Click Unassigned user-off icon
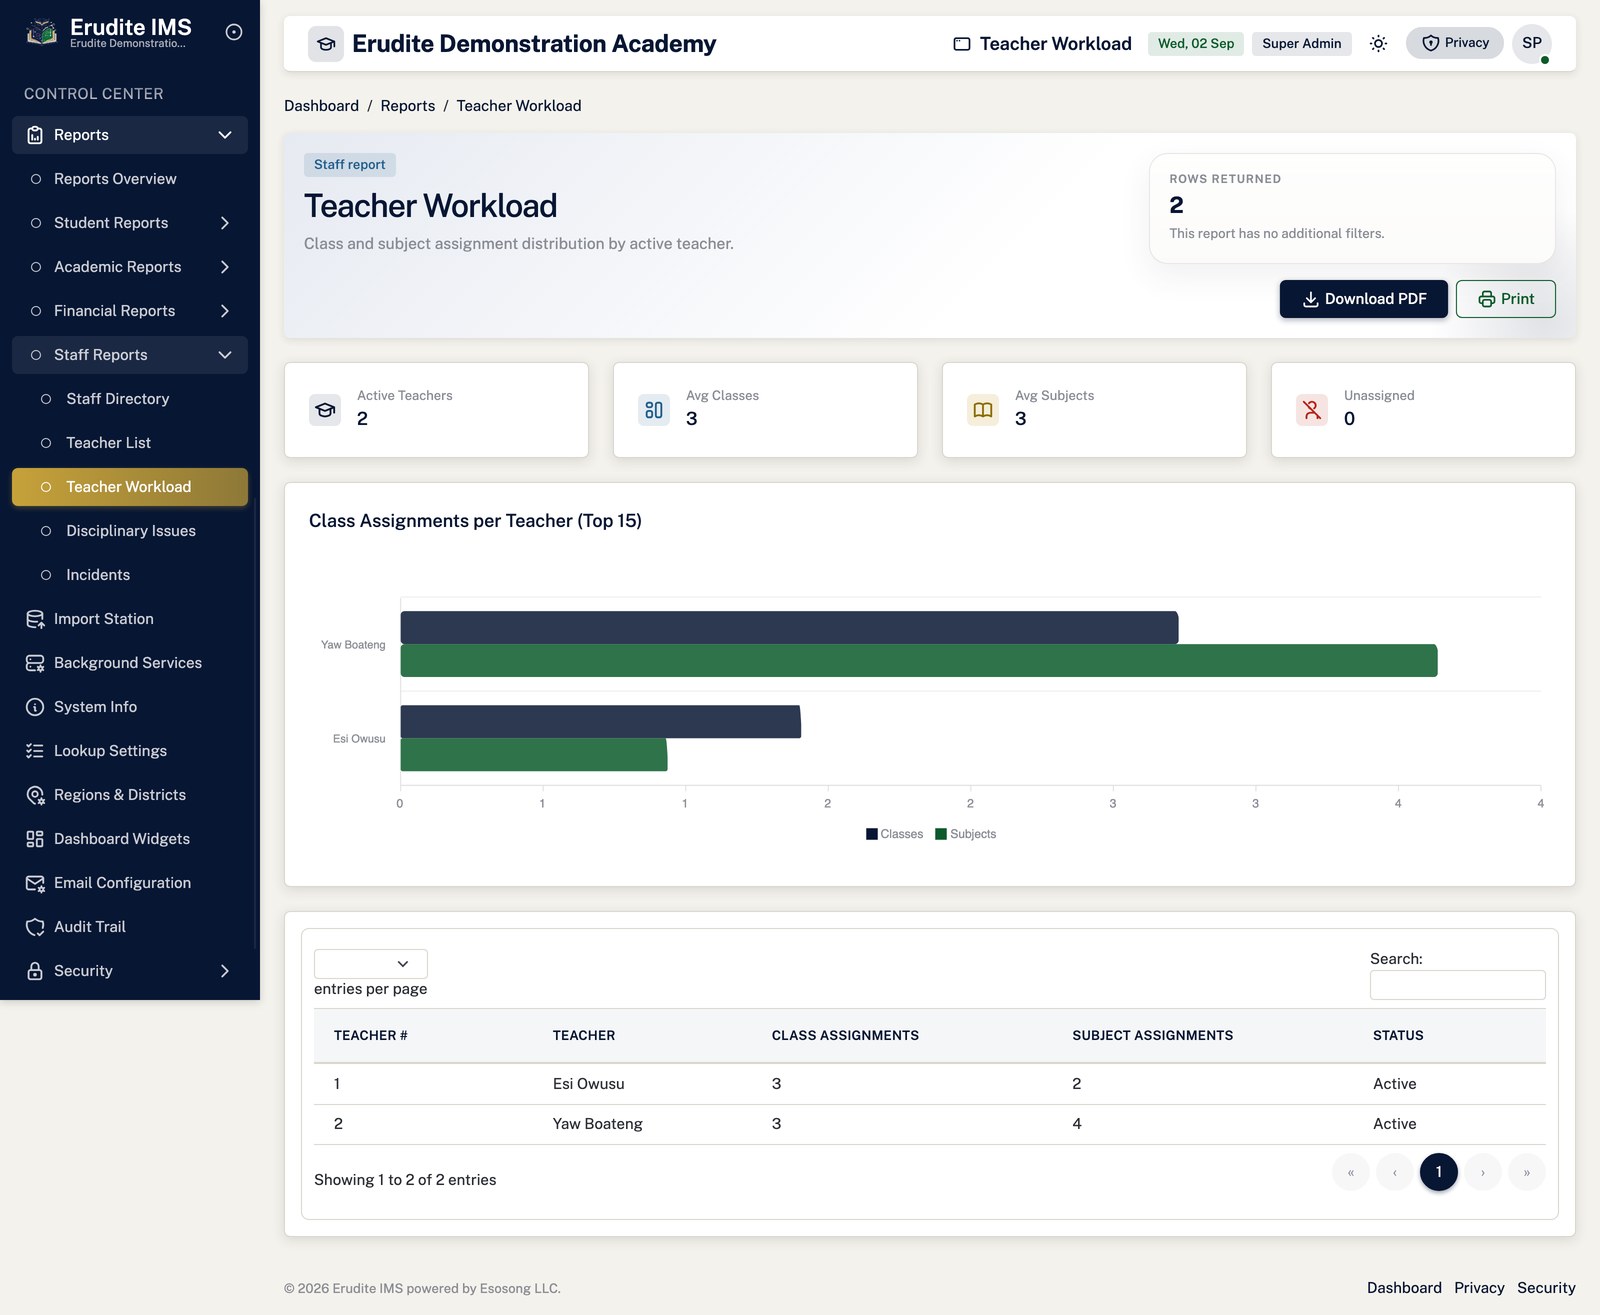1600x1315 pixels. click(1312, 410)
